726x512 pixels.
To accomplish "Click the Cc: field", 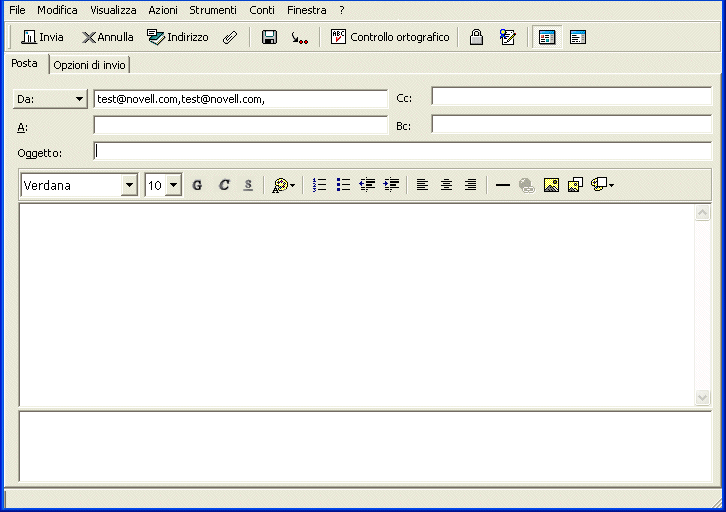I will 571,96.
